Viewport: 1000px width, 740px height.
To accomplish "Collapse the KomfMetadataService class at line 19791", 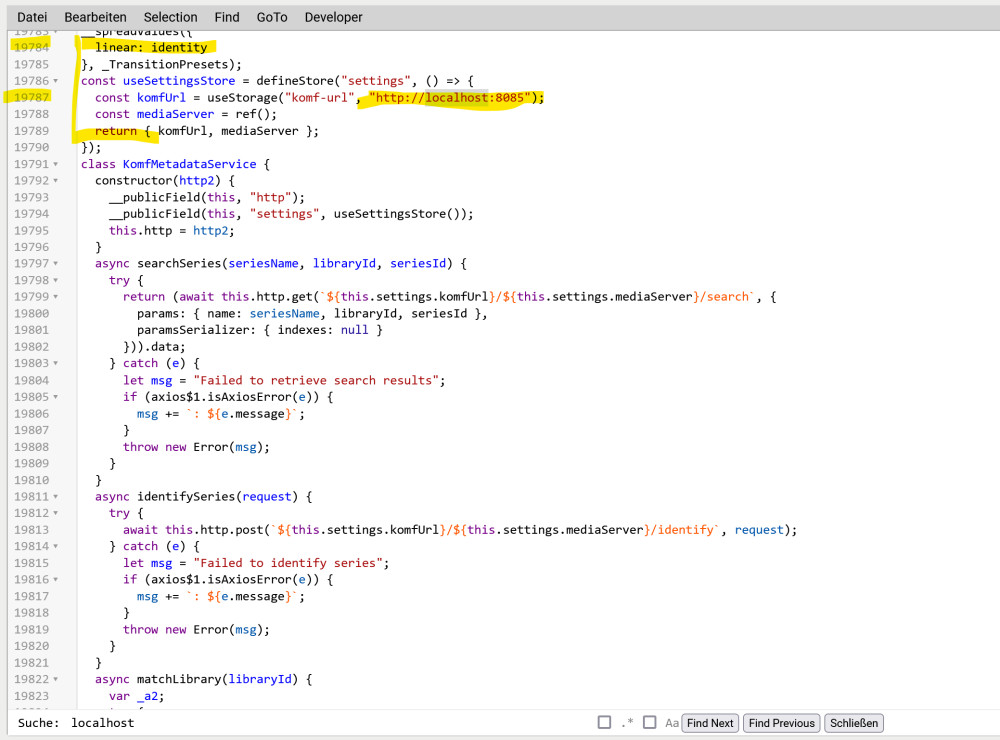I will (x=55, y=164).
